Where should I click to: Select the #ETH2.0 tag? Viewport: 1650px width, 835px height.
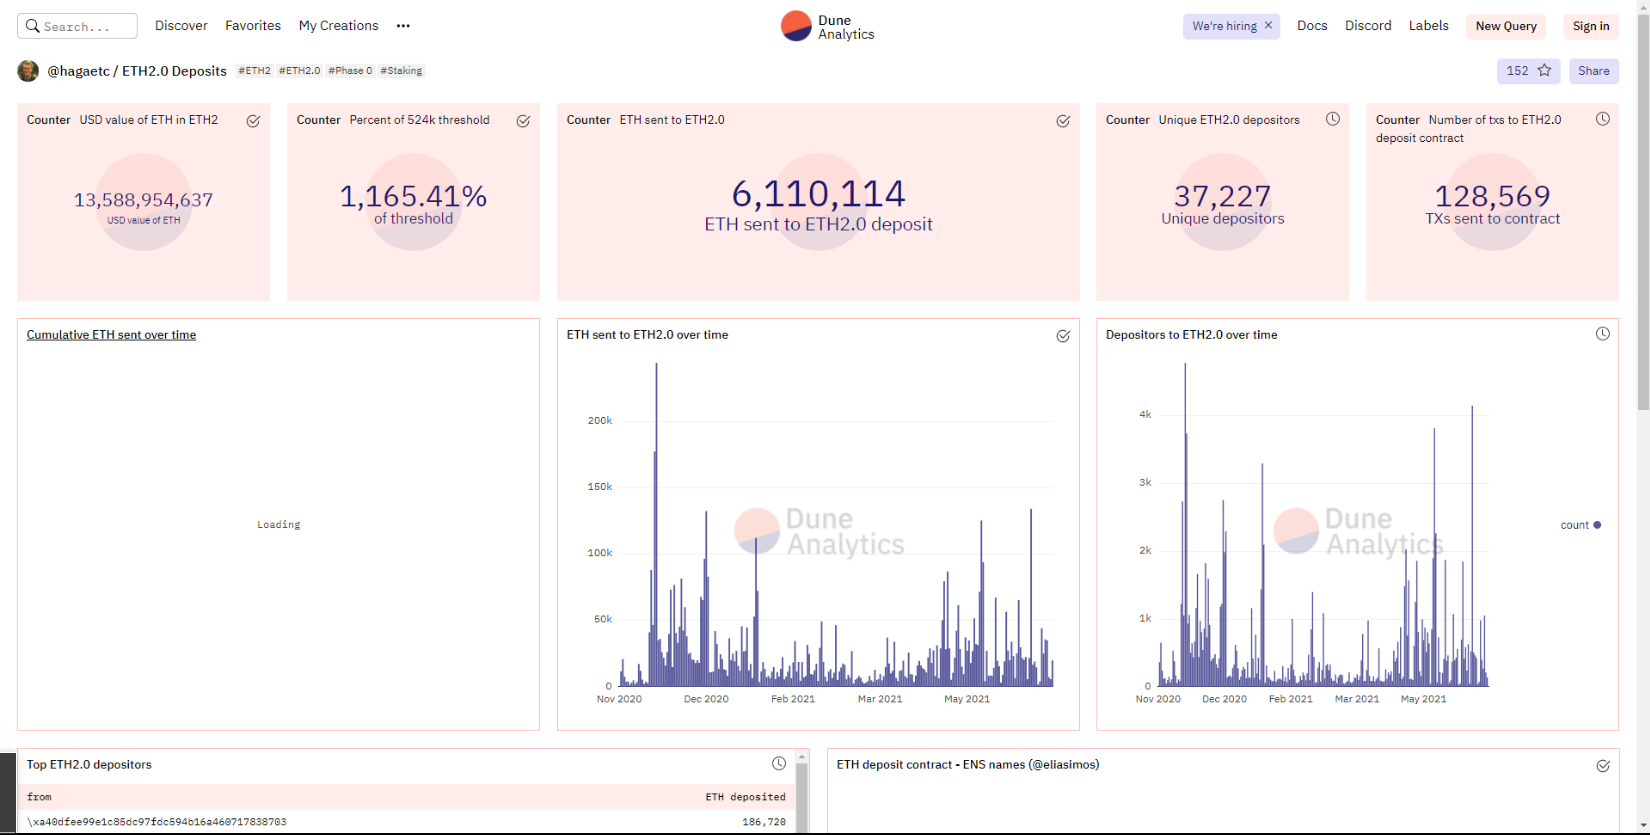[299, 71]
